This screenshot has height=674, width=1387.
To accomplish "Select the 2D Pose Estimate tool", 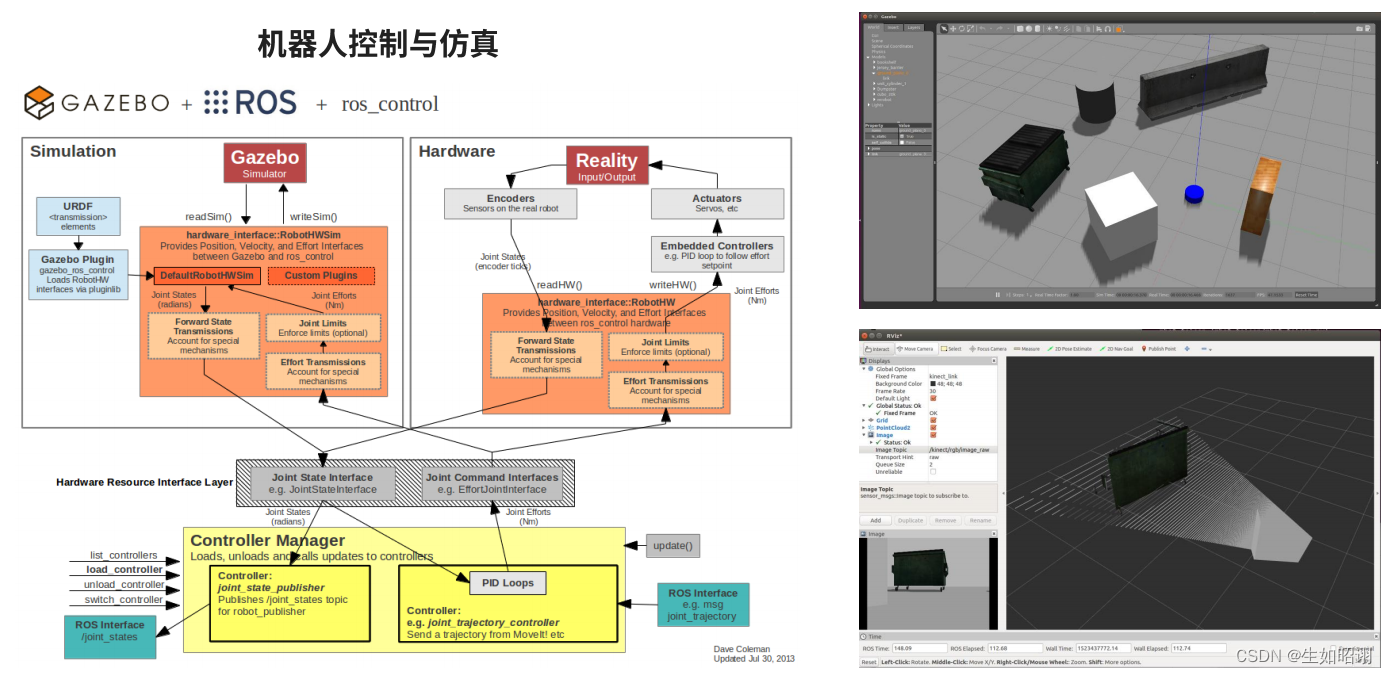I will pyautogui.click(x=1069, y=349).
